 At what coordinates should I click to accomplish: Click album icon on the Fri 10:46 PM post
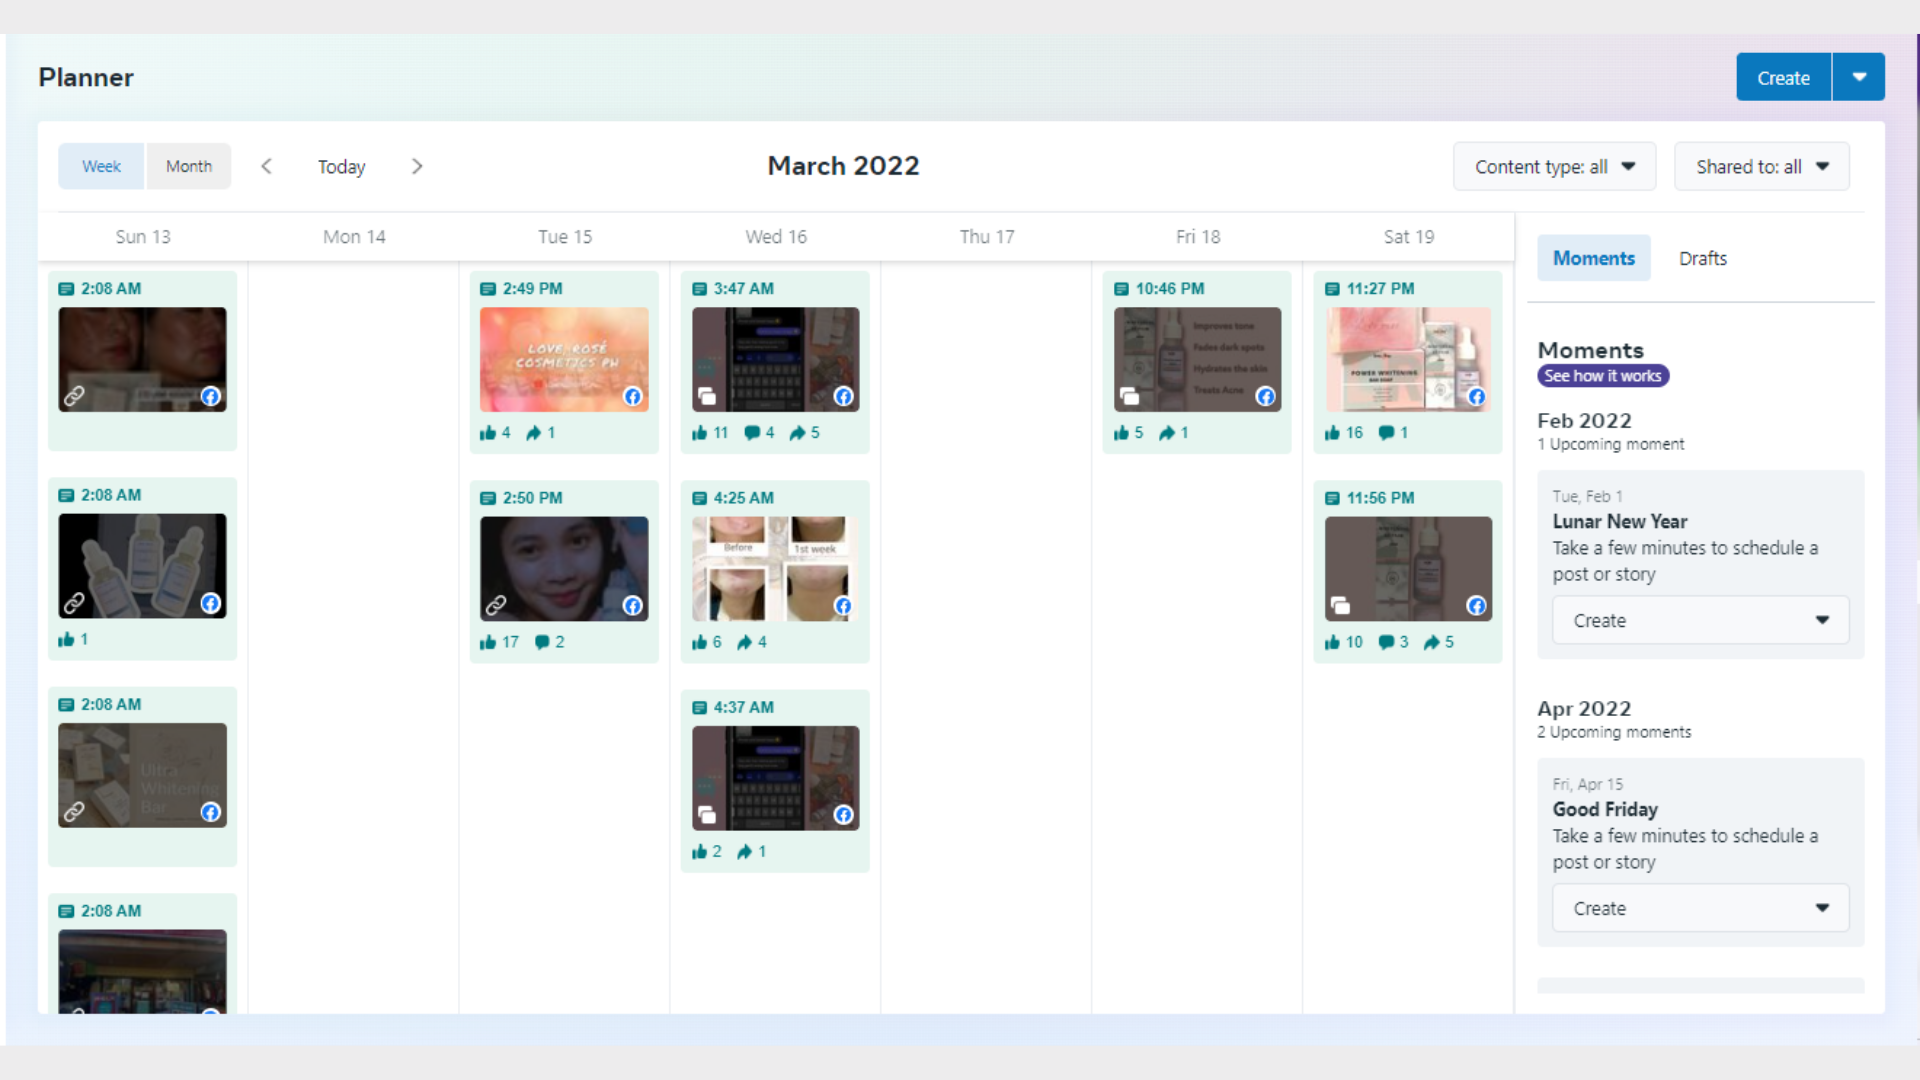(1130, 397)
